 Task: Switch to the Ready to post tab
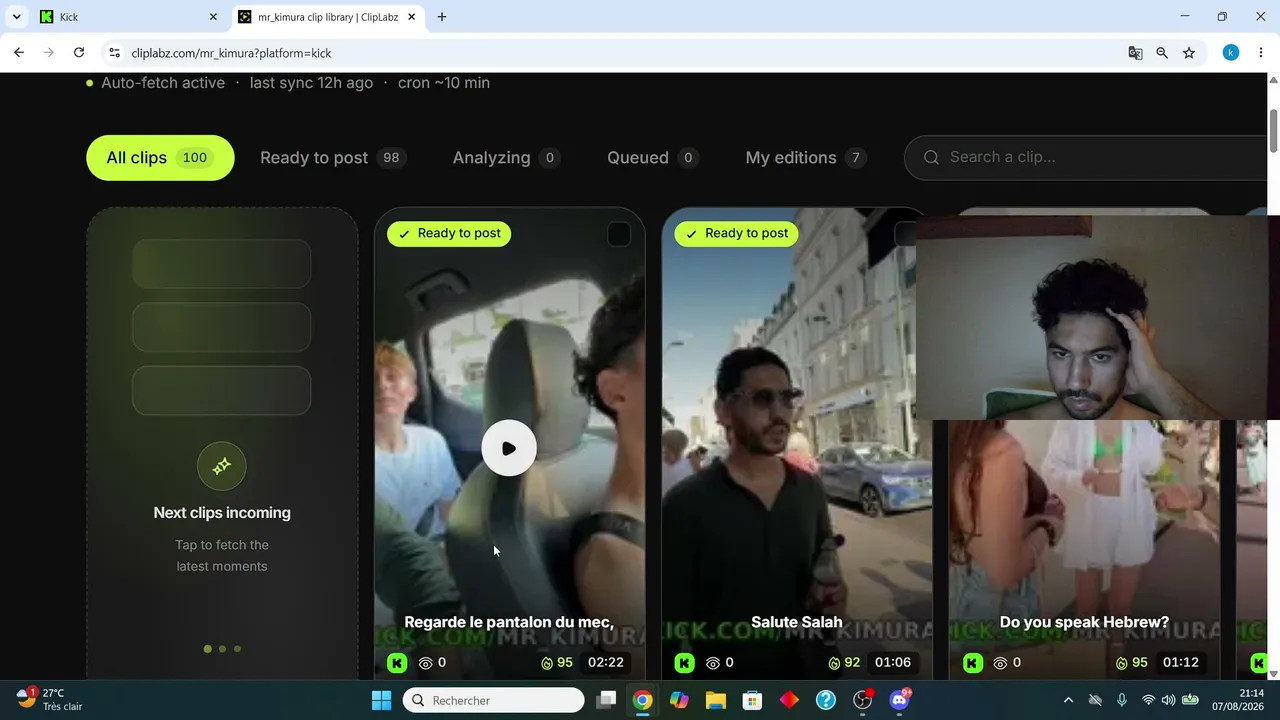(332, 158)
